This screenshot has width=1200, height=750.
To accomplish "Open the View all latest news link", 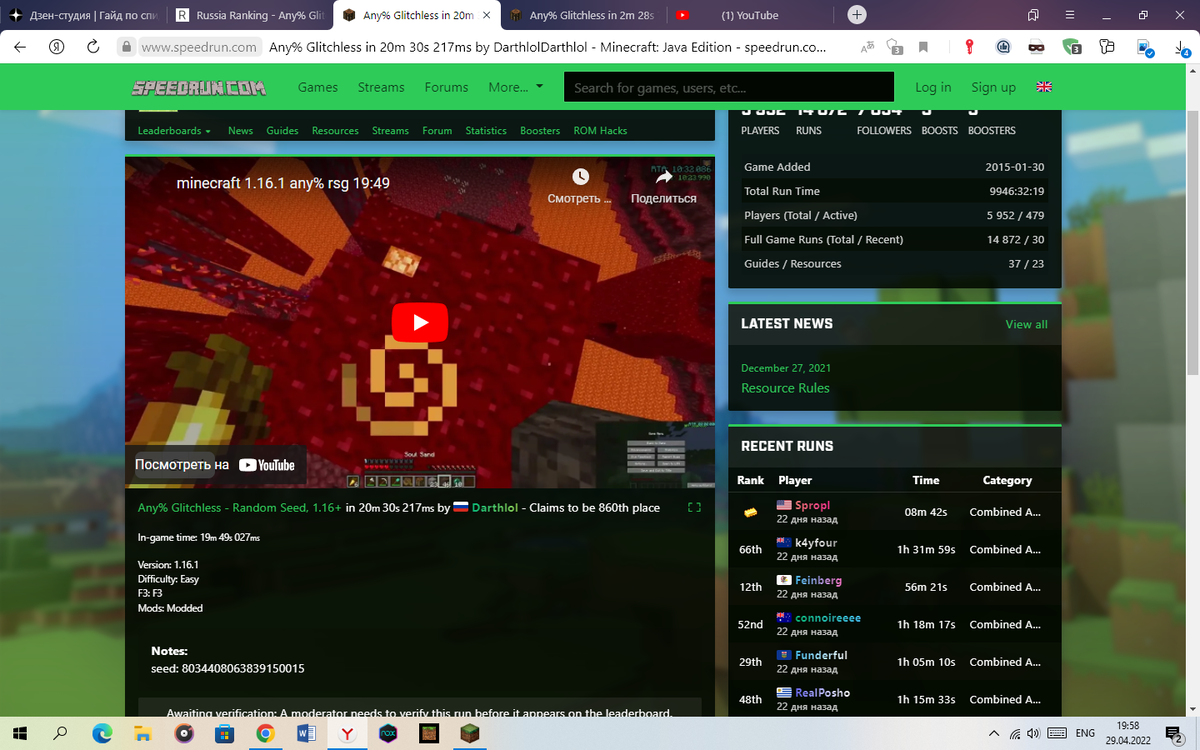I will 1026,324.
